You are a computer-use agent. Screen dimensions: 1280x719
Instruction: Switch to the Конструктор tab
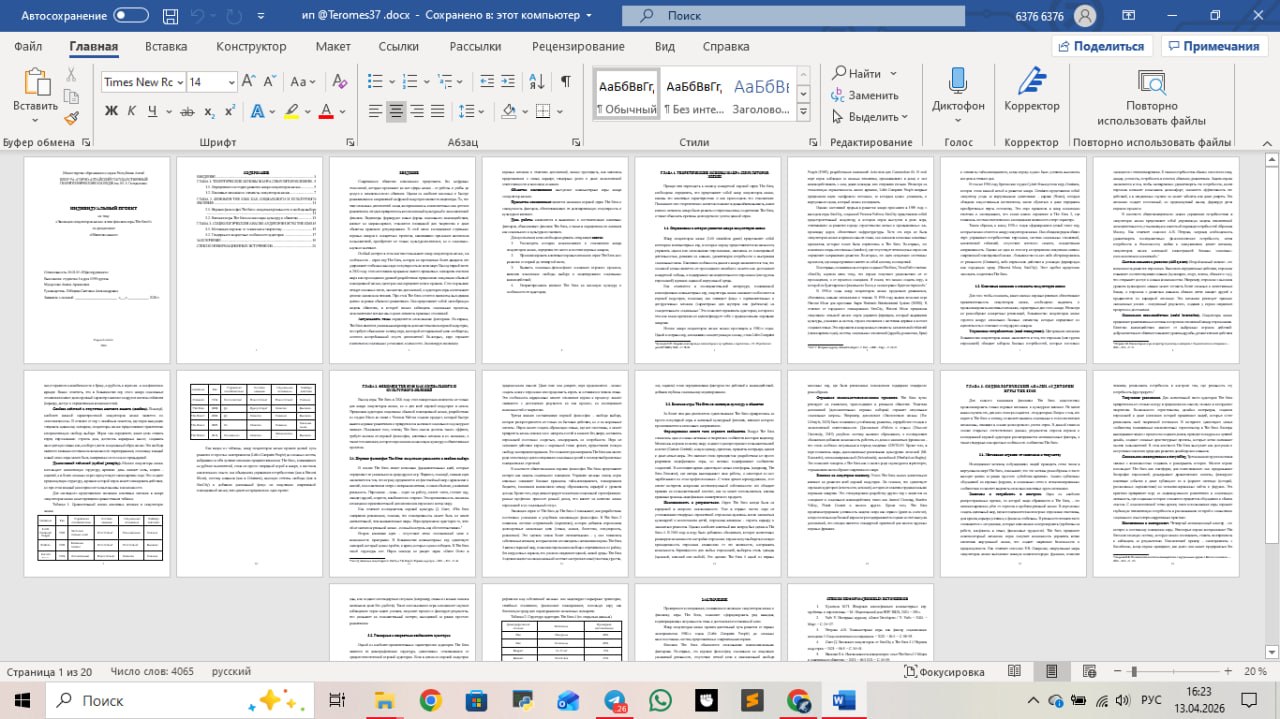[x=251, y=46]
